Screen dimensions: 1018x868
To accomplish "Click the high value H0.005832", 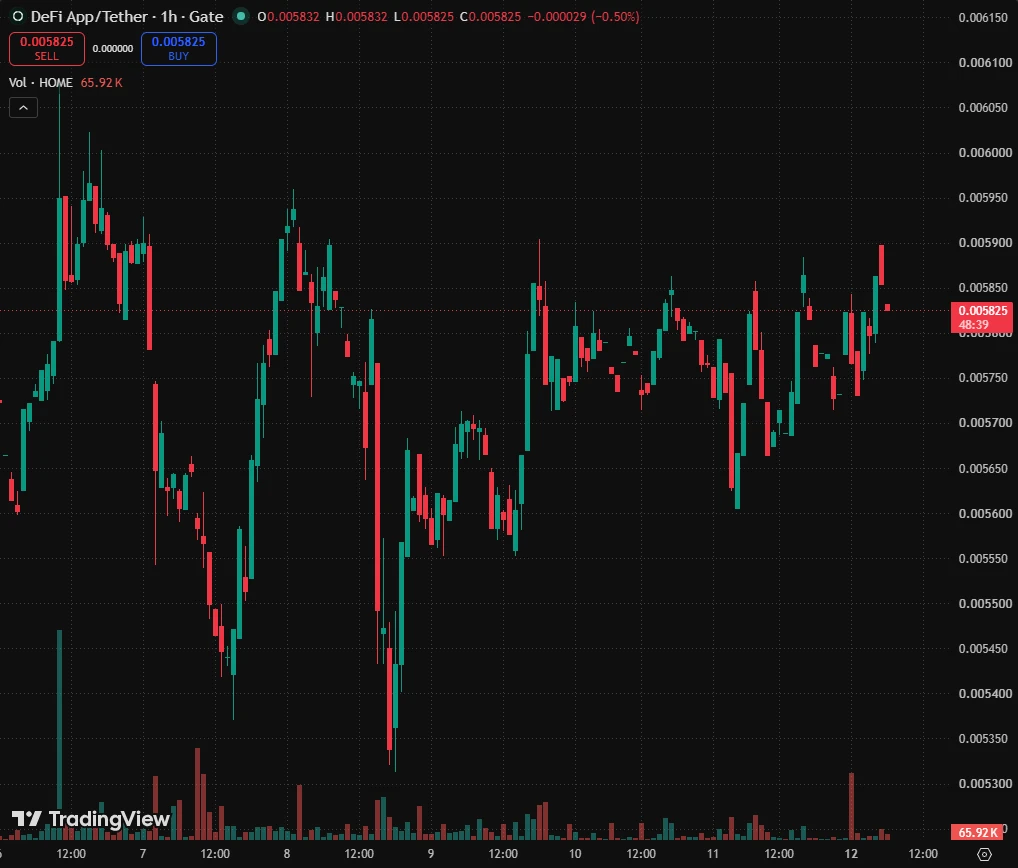I will tap(356, 17).
